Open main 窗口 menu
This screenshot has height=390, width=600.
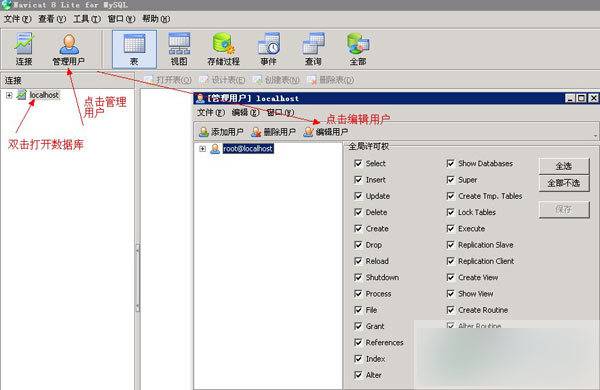(121, 19)
